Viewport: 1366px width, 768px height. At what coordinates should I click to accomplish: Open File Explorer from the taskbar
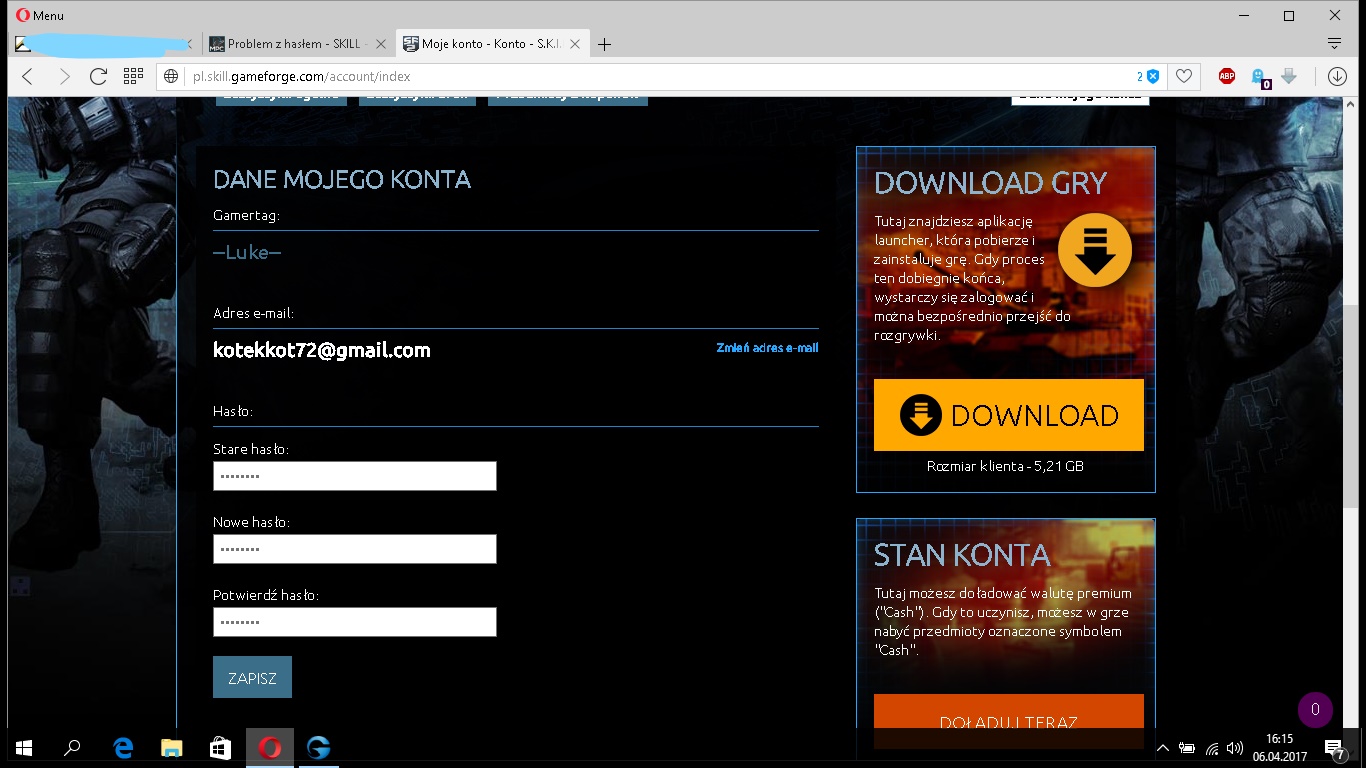coord(172,748)
